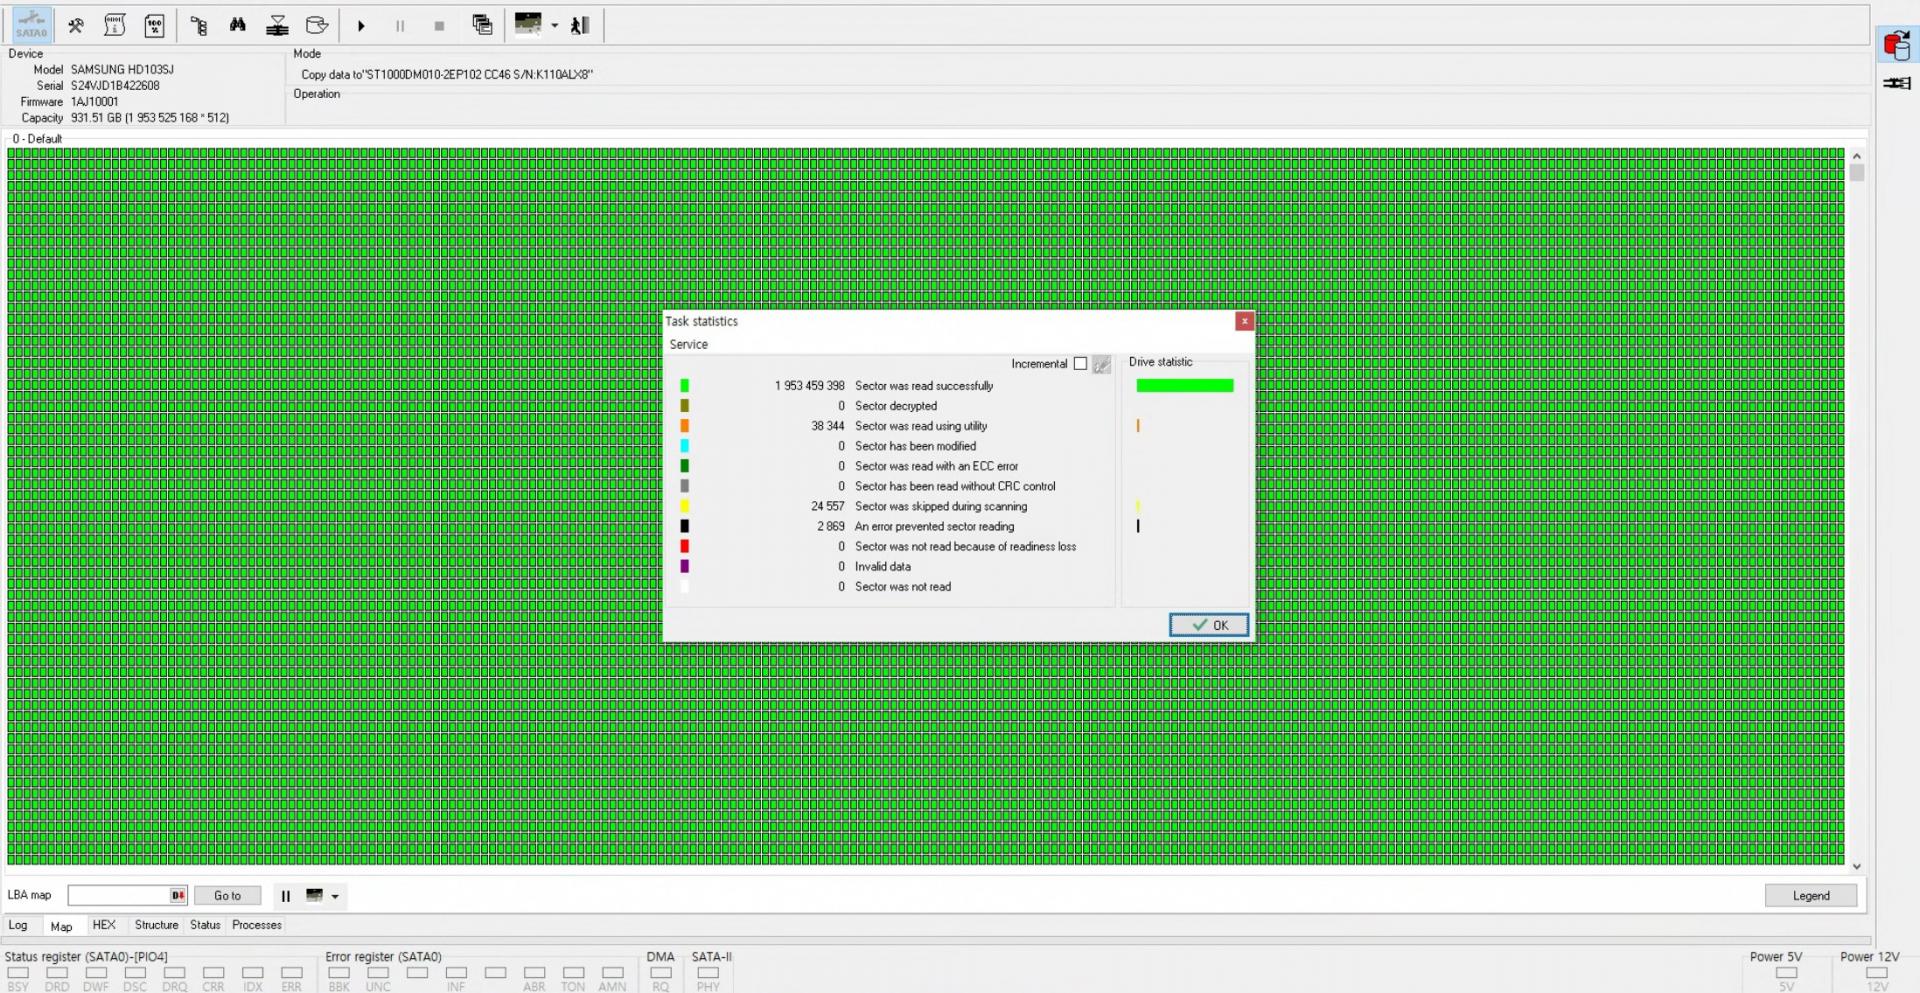
Task: Open the tree list toolbar icon
Action: click(199, 26)
